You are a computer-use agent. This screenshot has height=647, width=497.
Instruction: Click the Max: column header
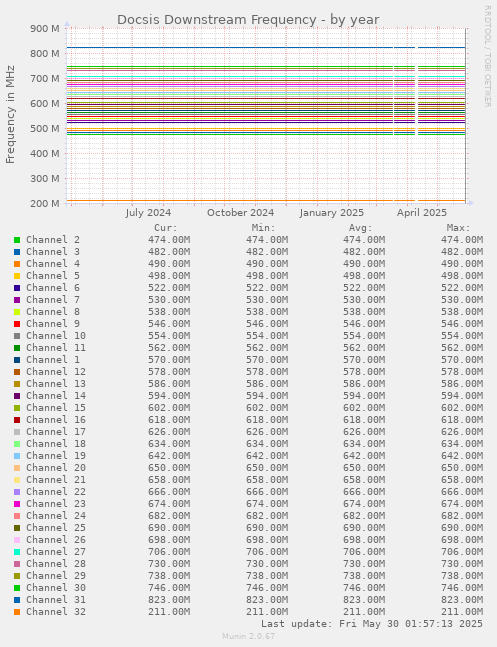click(x=459, y=228)
